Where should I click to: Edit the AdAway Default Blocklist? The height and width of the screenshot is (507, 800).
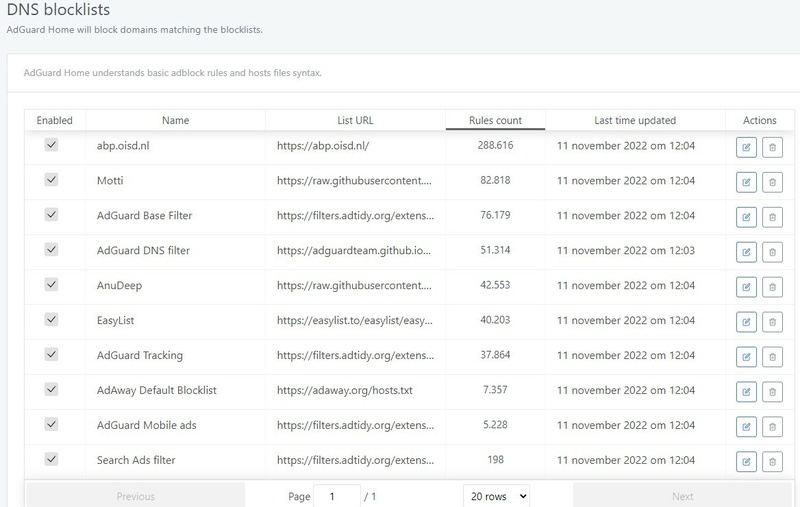pyautogui.click(x=746, y=392)
